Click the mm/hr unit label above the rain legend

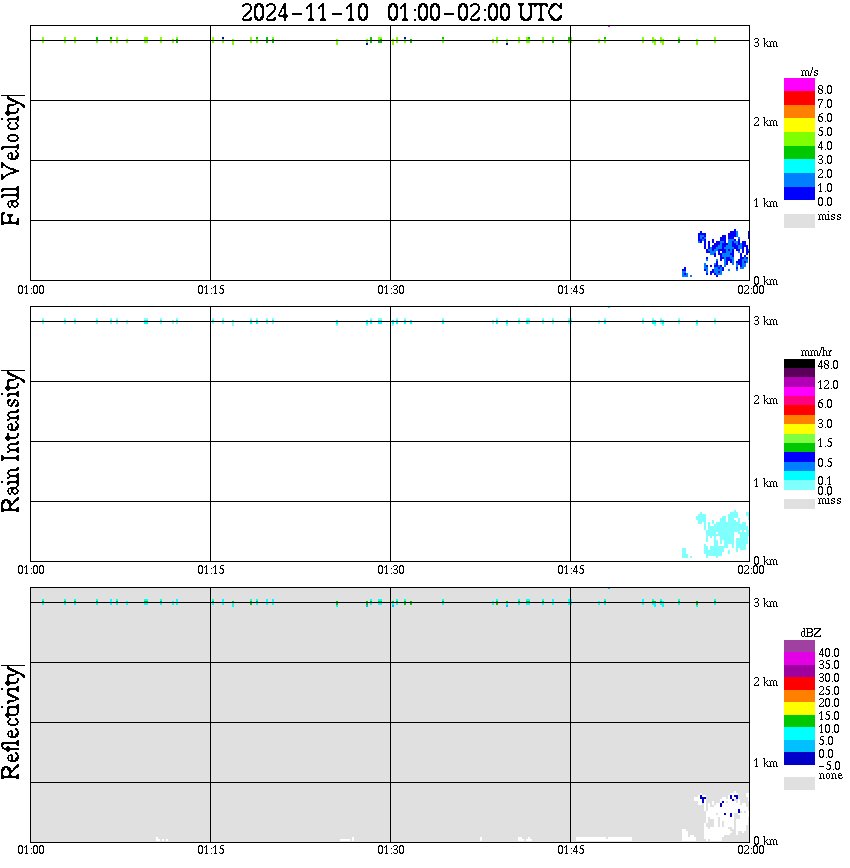816,352
